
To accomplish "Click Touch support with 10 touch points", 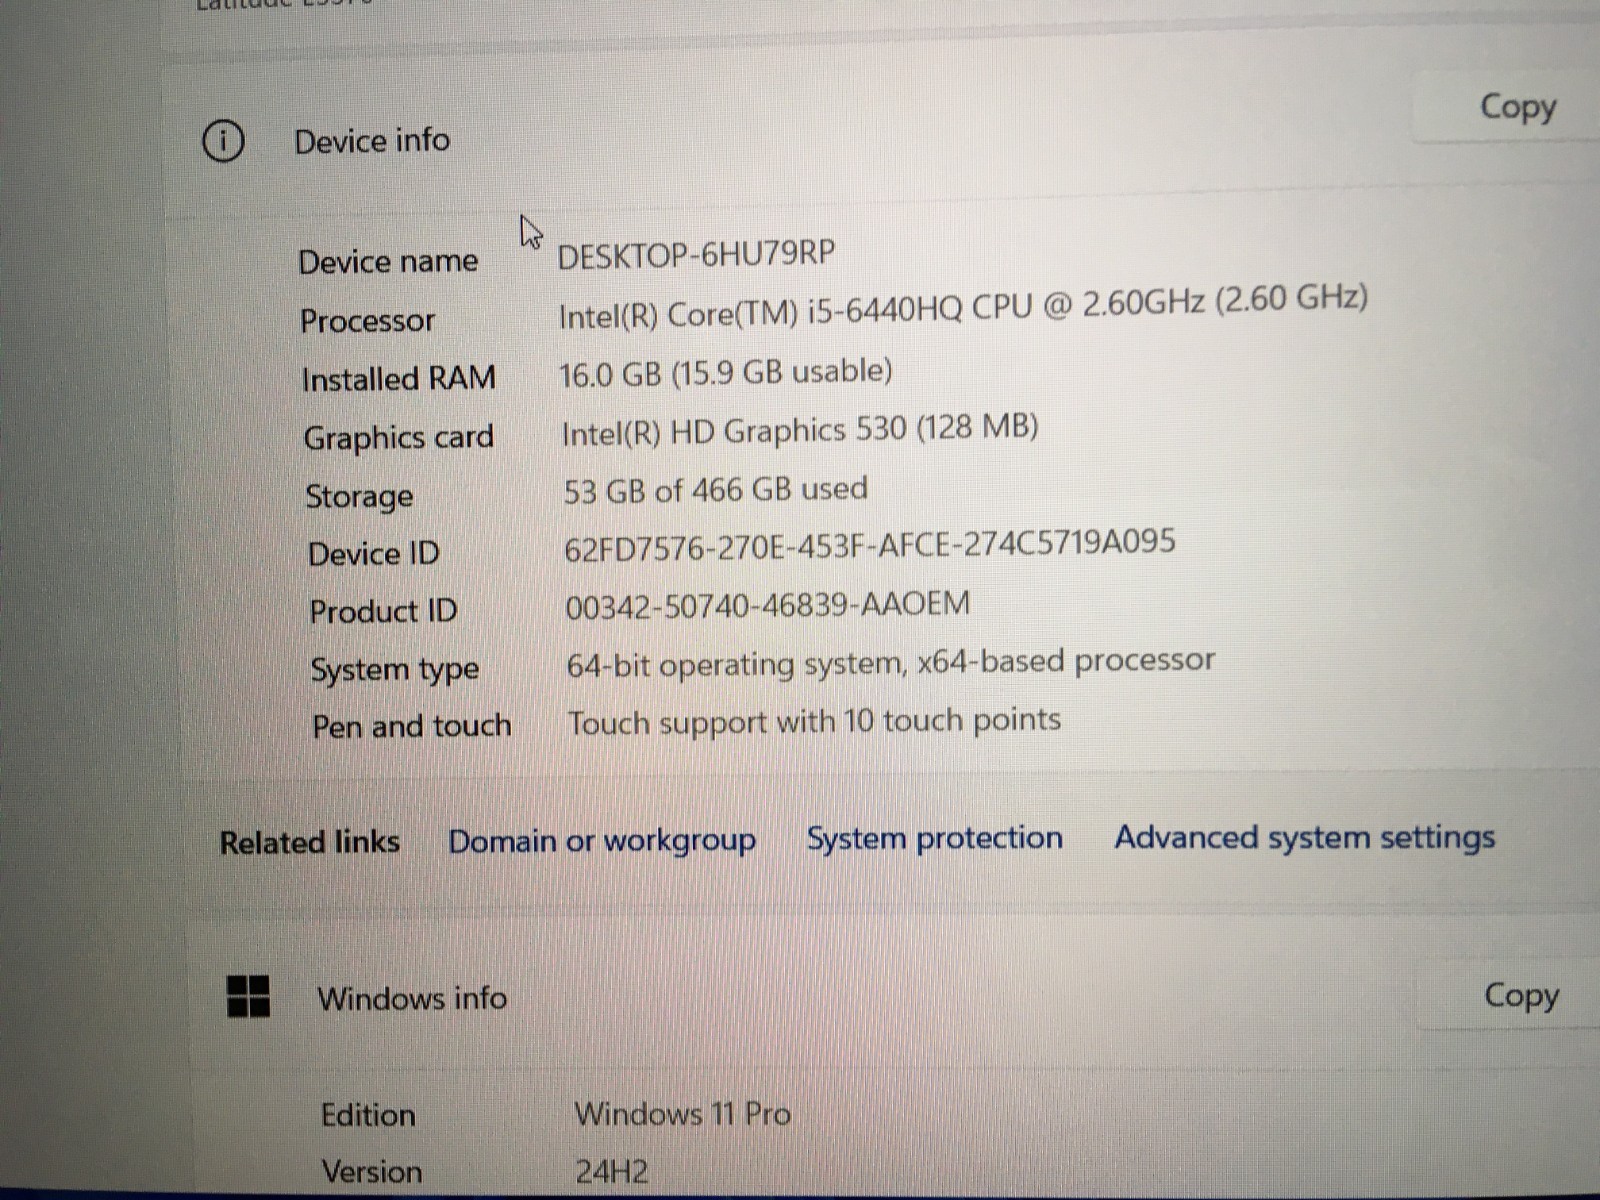I will coord(814,722).
